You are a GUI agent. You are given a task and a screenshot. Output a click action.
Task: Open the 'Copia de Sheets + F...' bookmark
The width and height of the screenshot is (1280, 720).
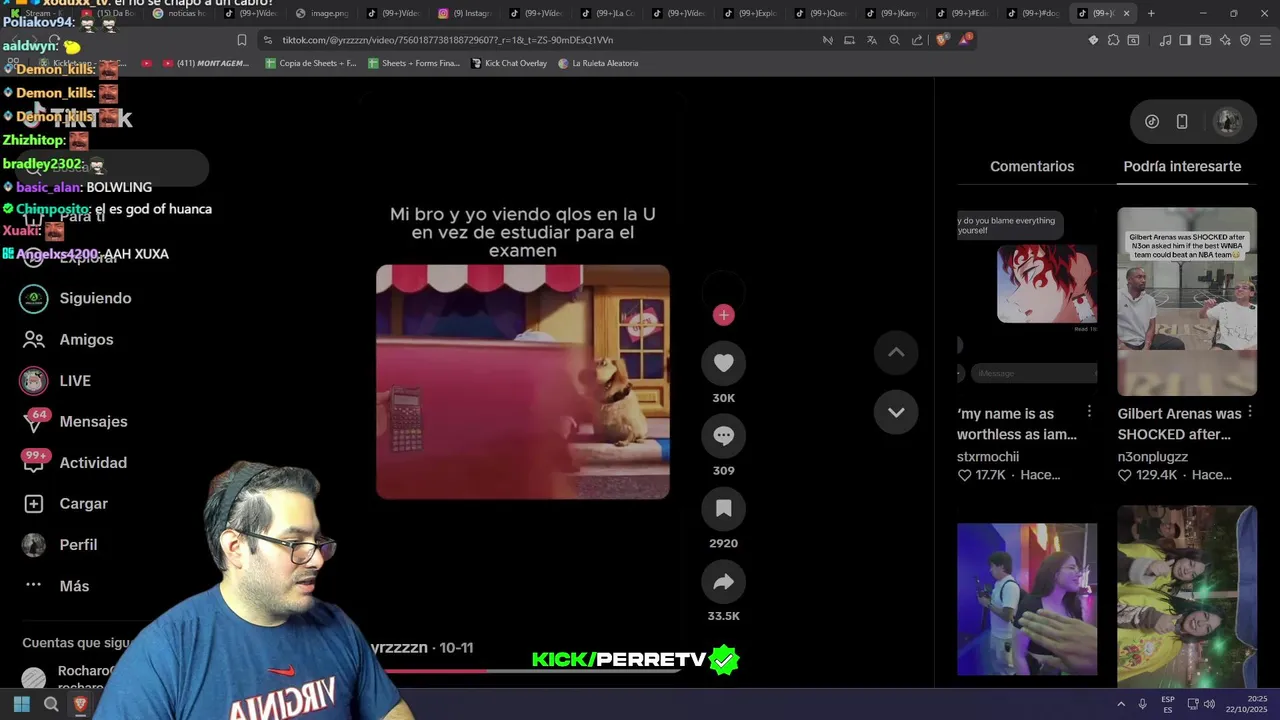coord(311,63)
